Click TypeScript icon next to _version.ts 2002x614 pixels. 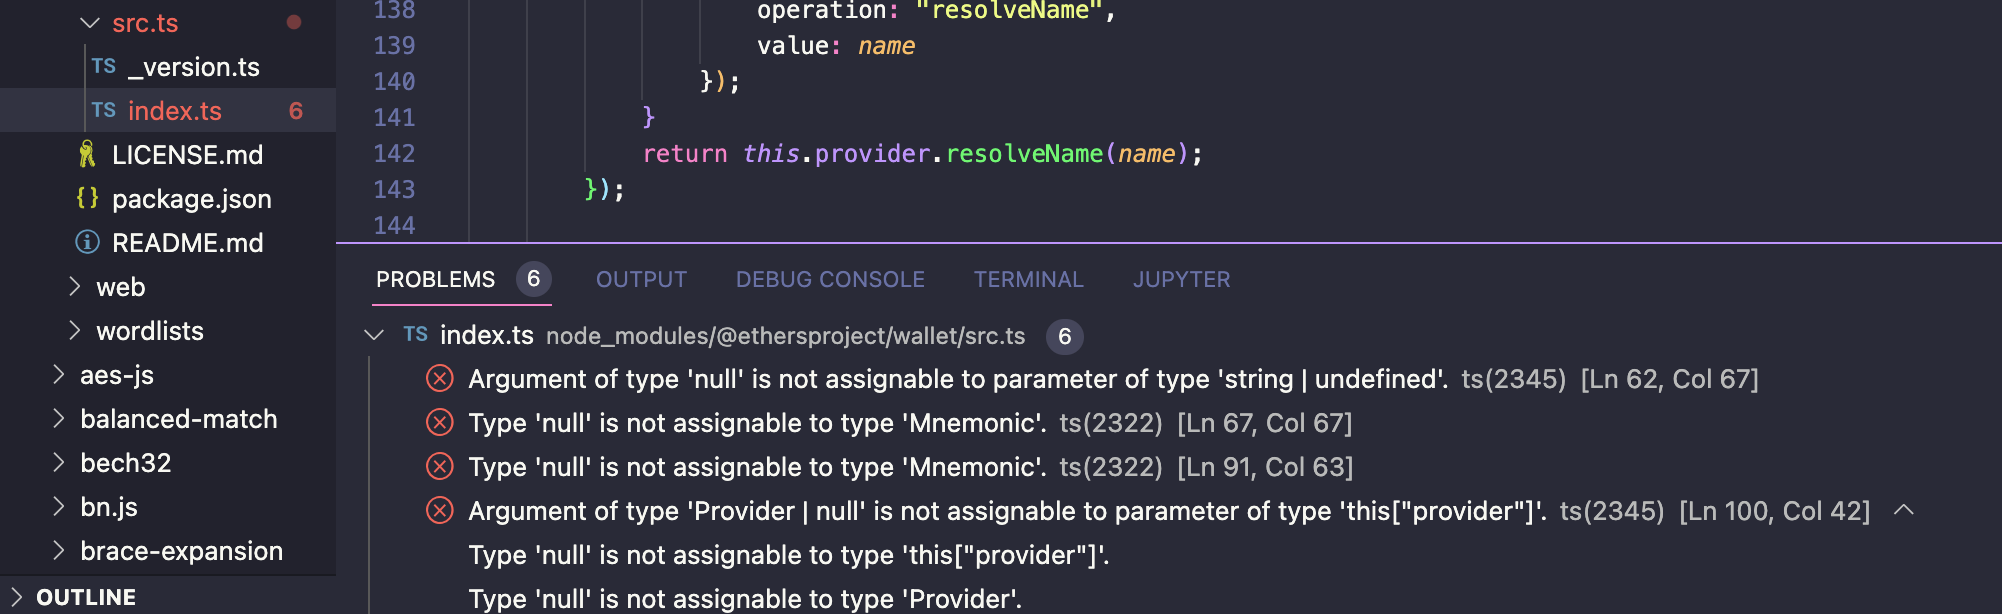[x=104, y=66]
